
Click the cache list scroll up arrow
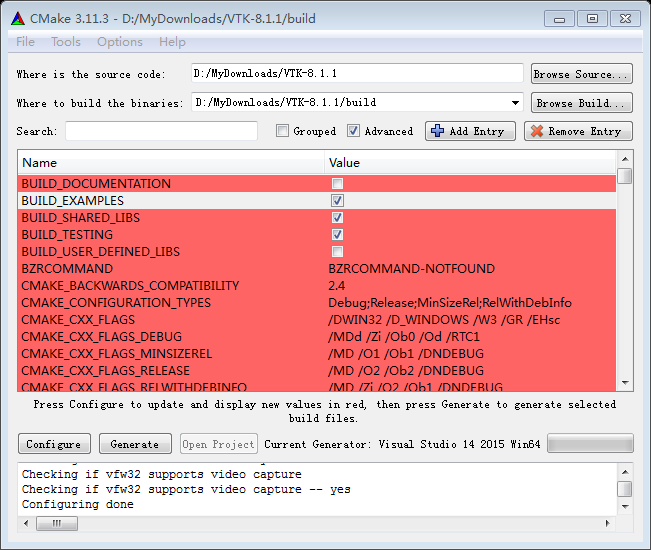[x=625, y=159]
